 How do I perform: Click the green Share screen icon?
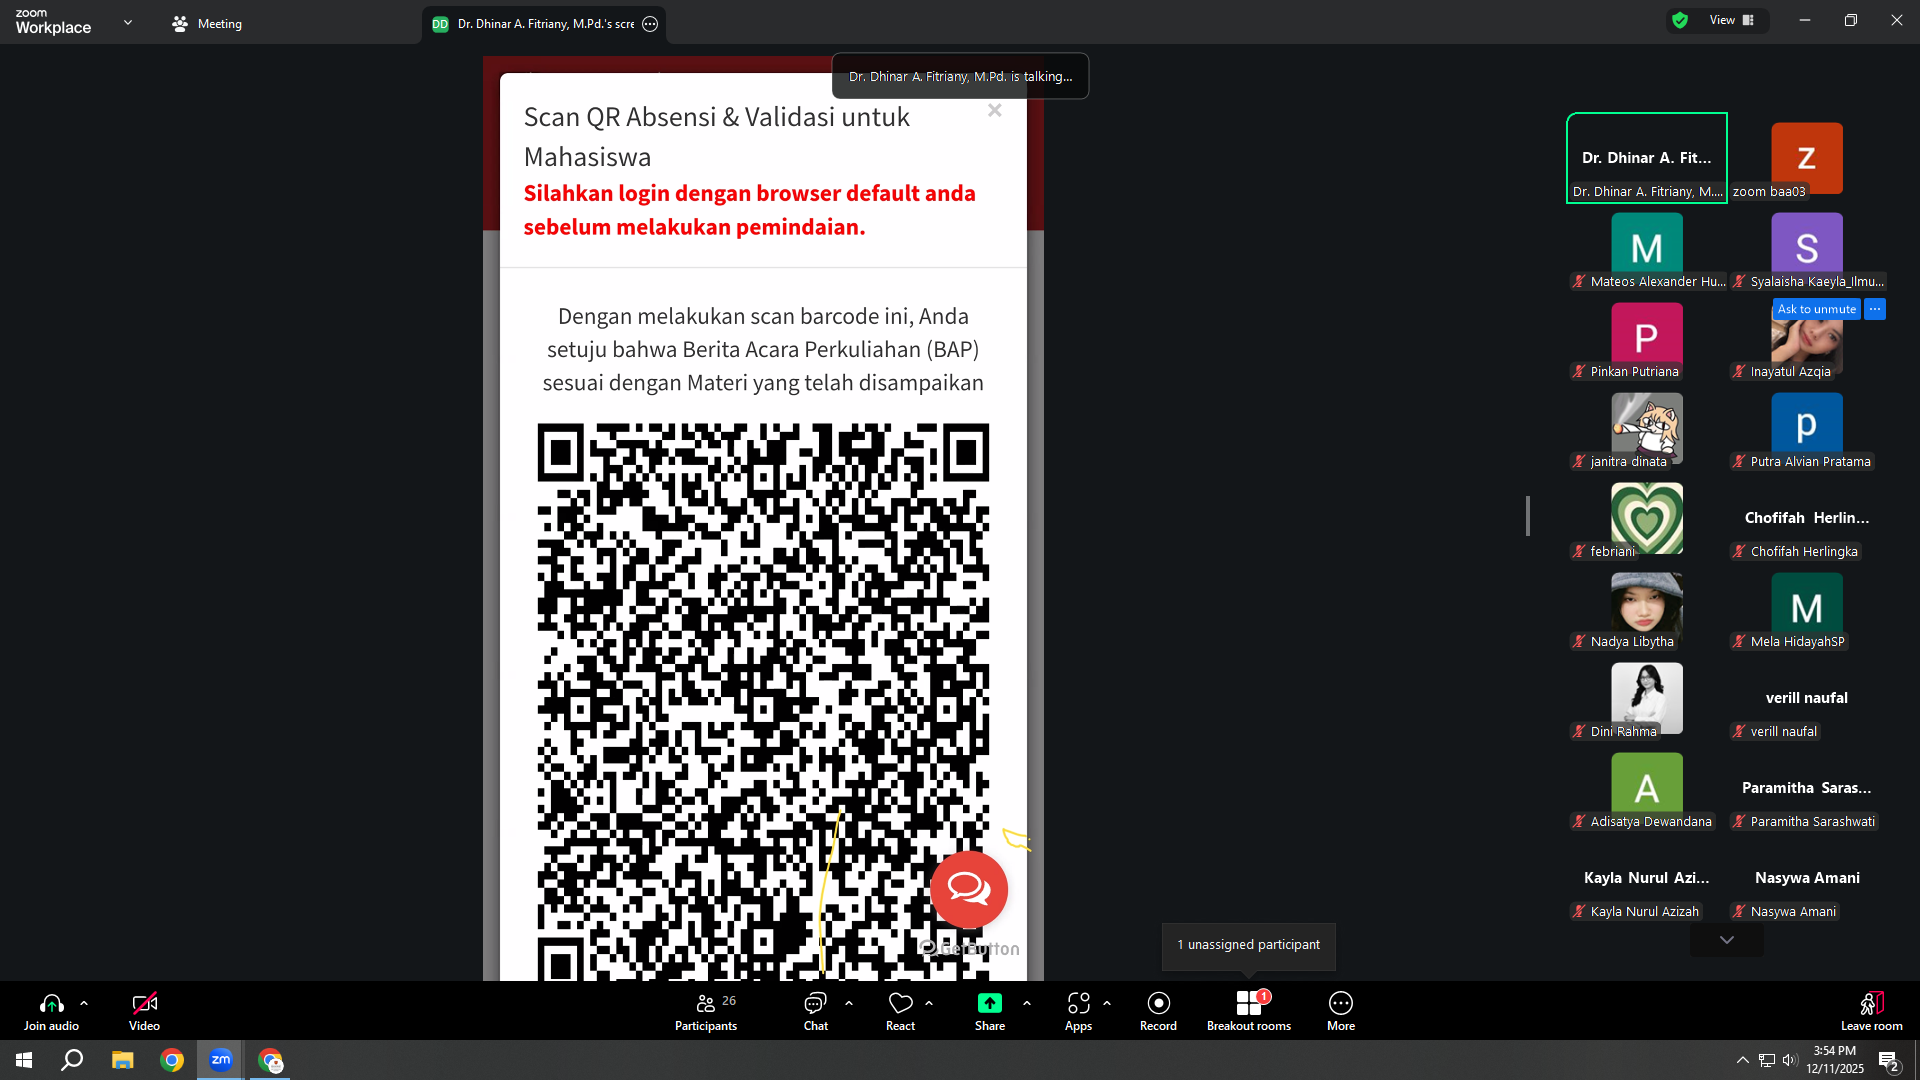990,1003
